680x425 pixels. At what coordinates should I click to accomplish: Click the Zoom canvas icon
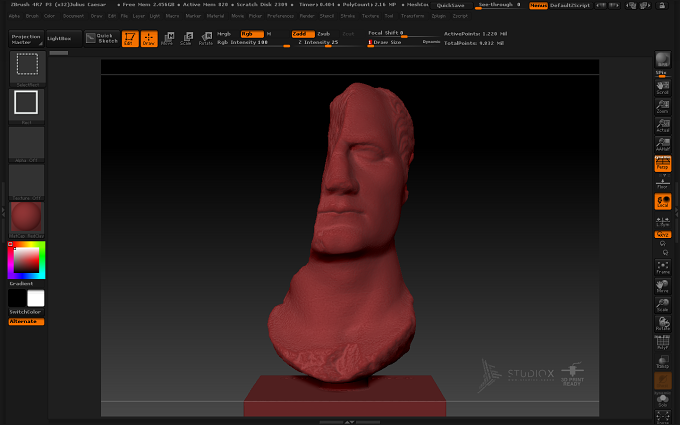pyautogui.click(x=663, y=107)
